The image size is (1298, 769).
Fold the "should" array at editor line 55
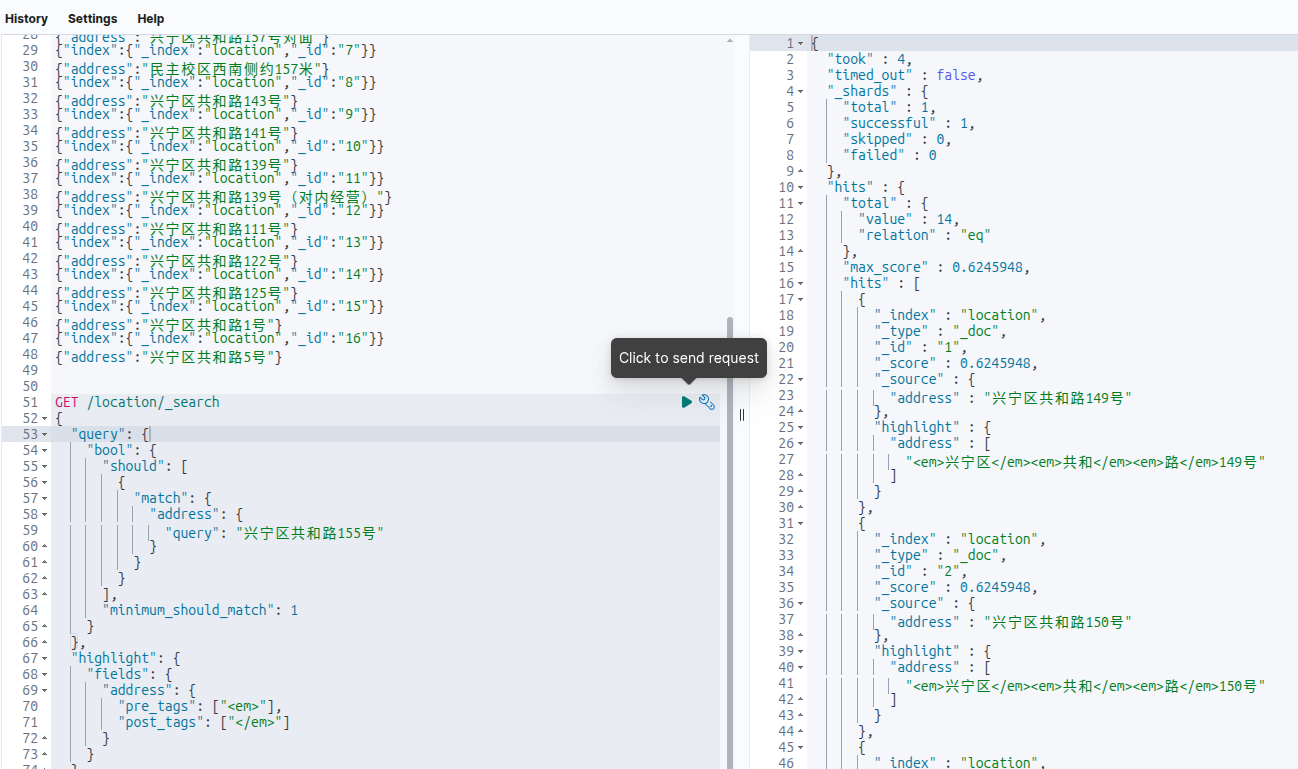click(x=45, y=466)
